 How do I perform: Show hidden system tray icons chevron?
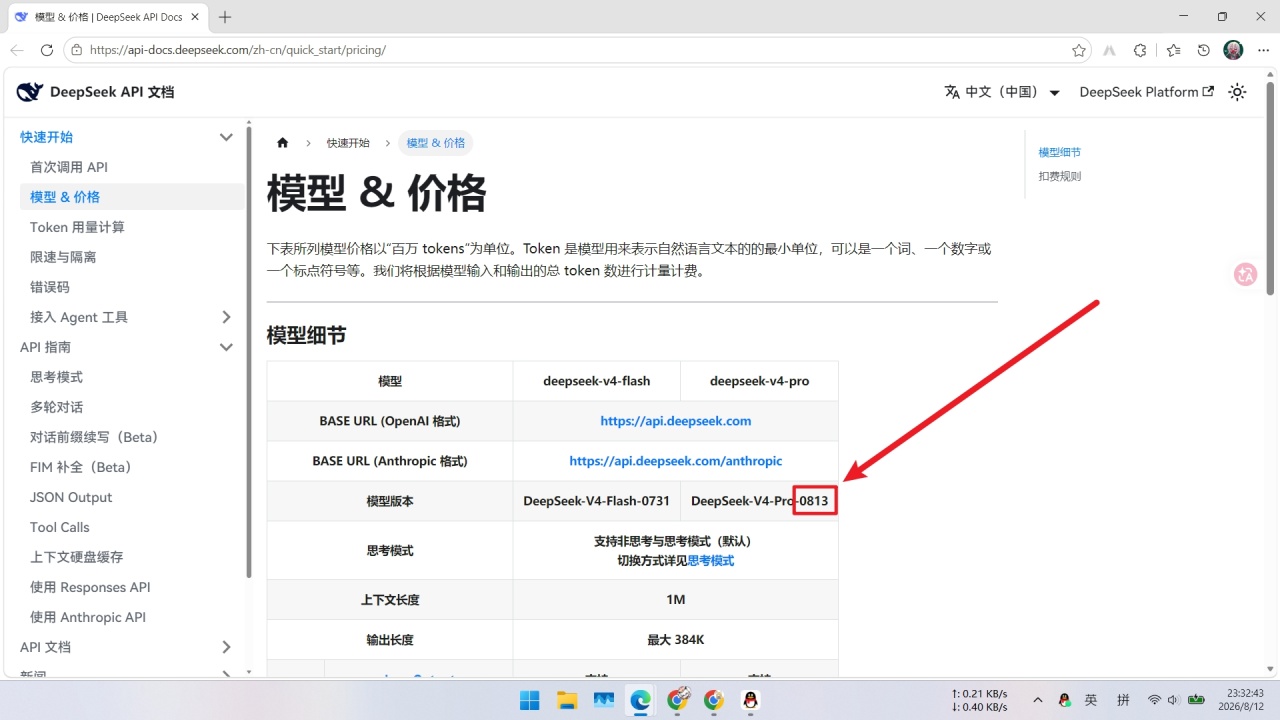1038,700
